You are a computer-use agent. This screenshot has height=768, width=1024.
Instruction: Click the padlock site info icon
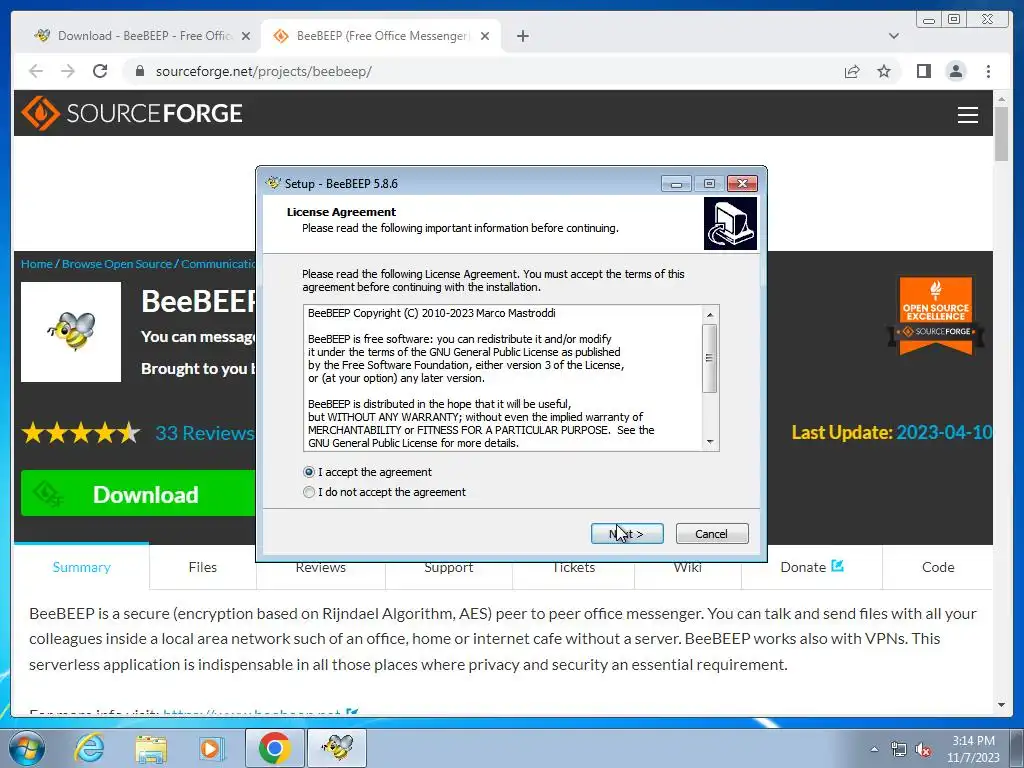[139, 71]
